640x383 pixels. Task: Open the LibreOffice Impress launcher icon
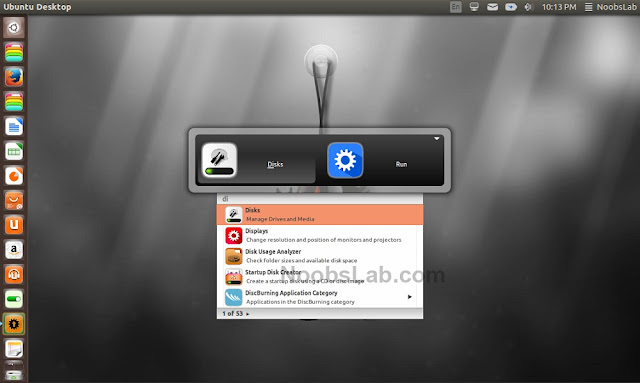tap(14, 176)
